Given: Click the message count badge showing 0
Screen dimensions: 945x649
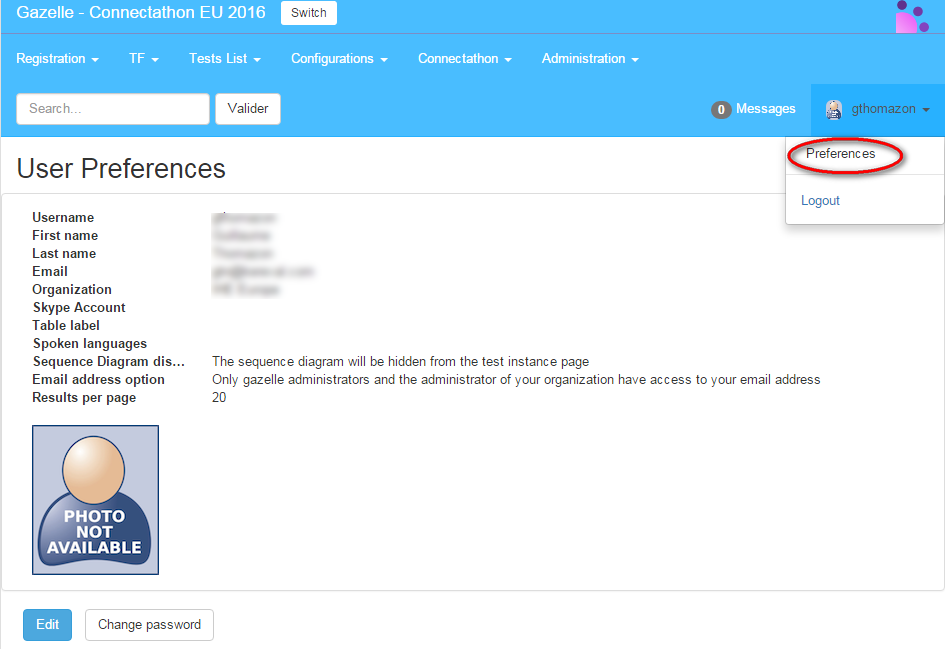Looking at the screenshot, I should [721, 110].
